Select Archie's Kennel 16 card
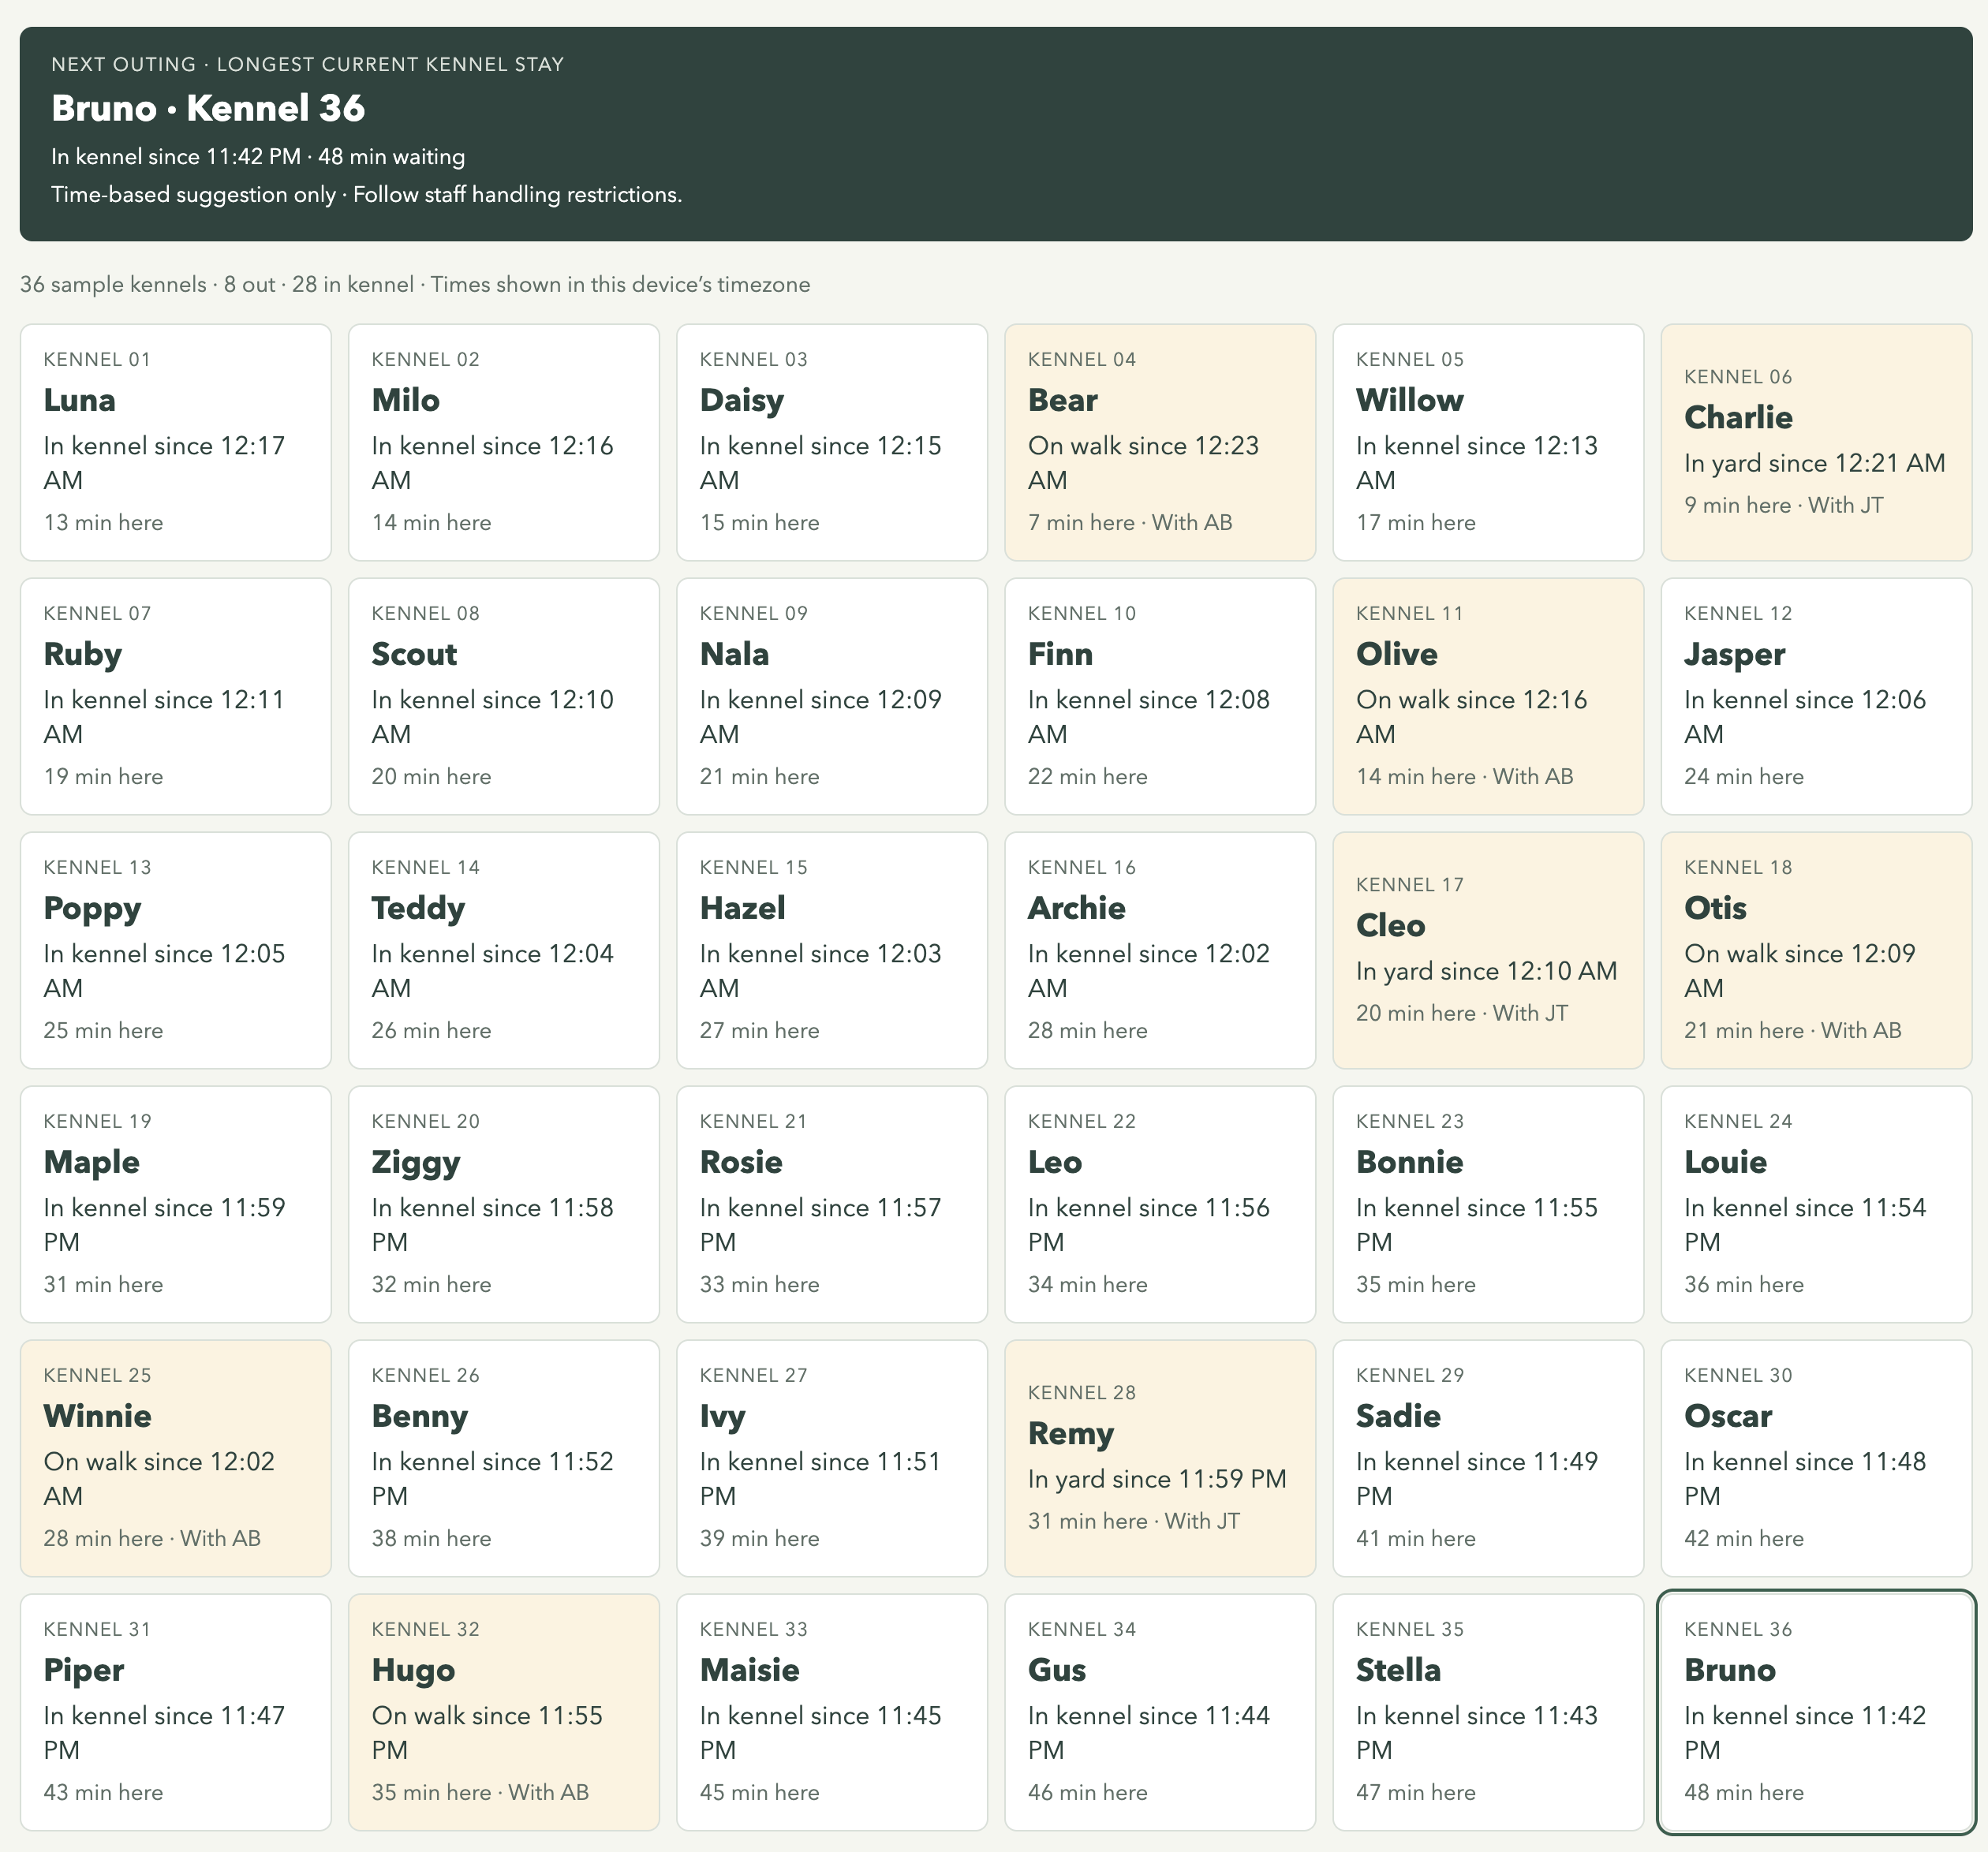Screen dimensions: 1988x1852 tap(1160, 950)
